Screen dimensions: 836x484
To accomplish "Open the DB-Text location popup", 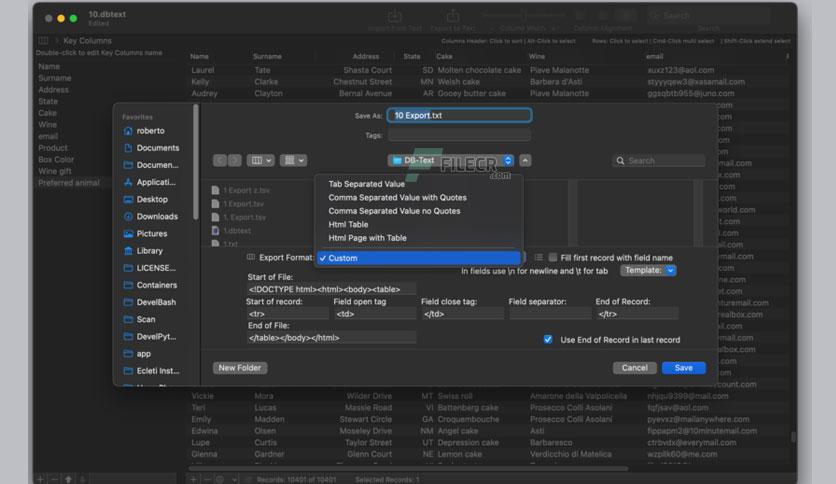I will (451, 160).
